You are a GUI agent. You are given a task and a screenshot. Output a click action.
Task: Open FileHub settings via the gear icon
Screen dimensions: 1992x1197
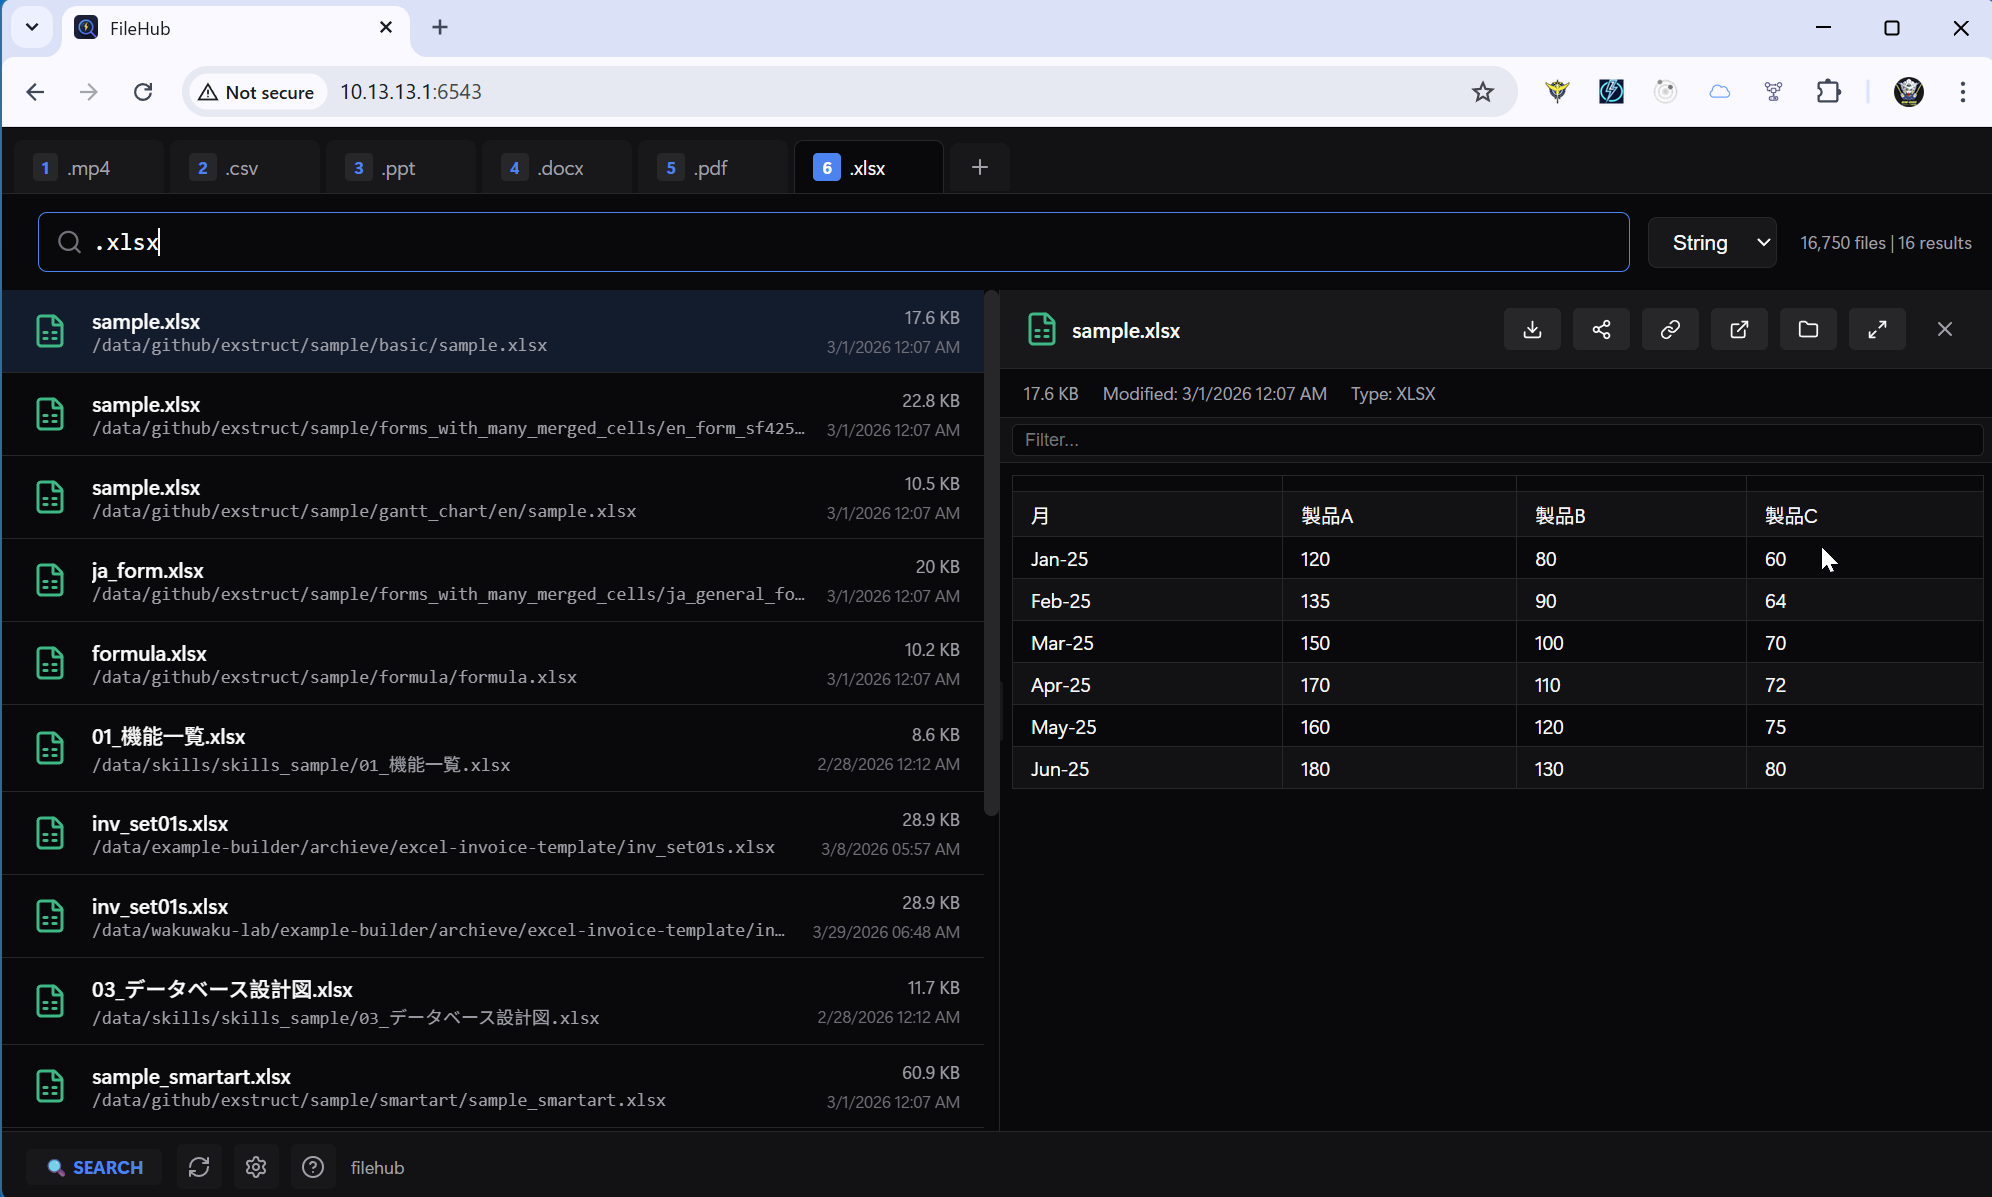(256, 1167)
